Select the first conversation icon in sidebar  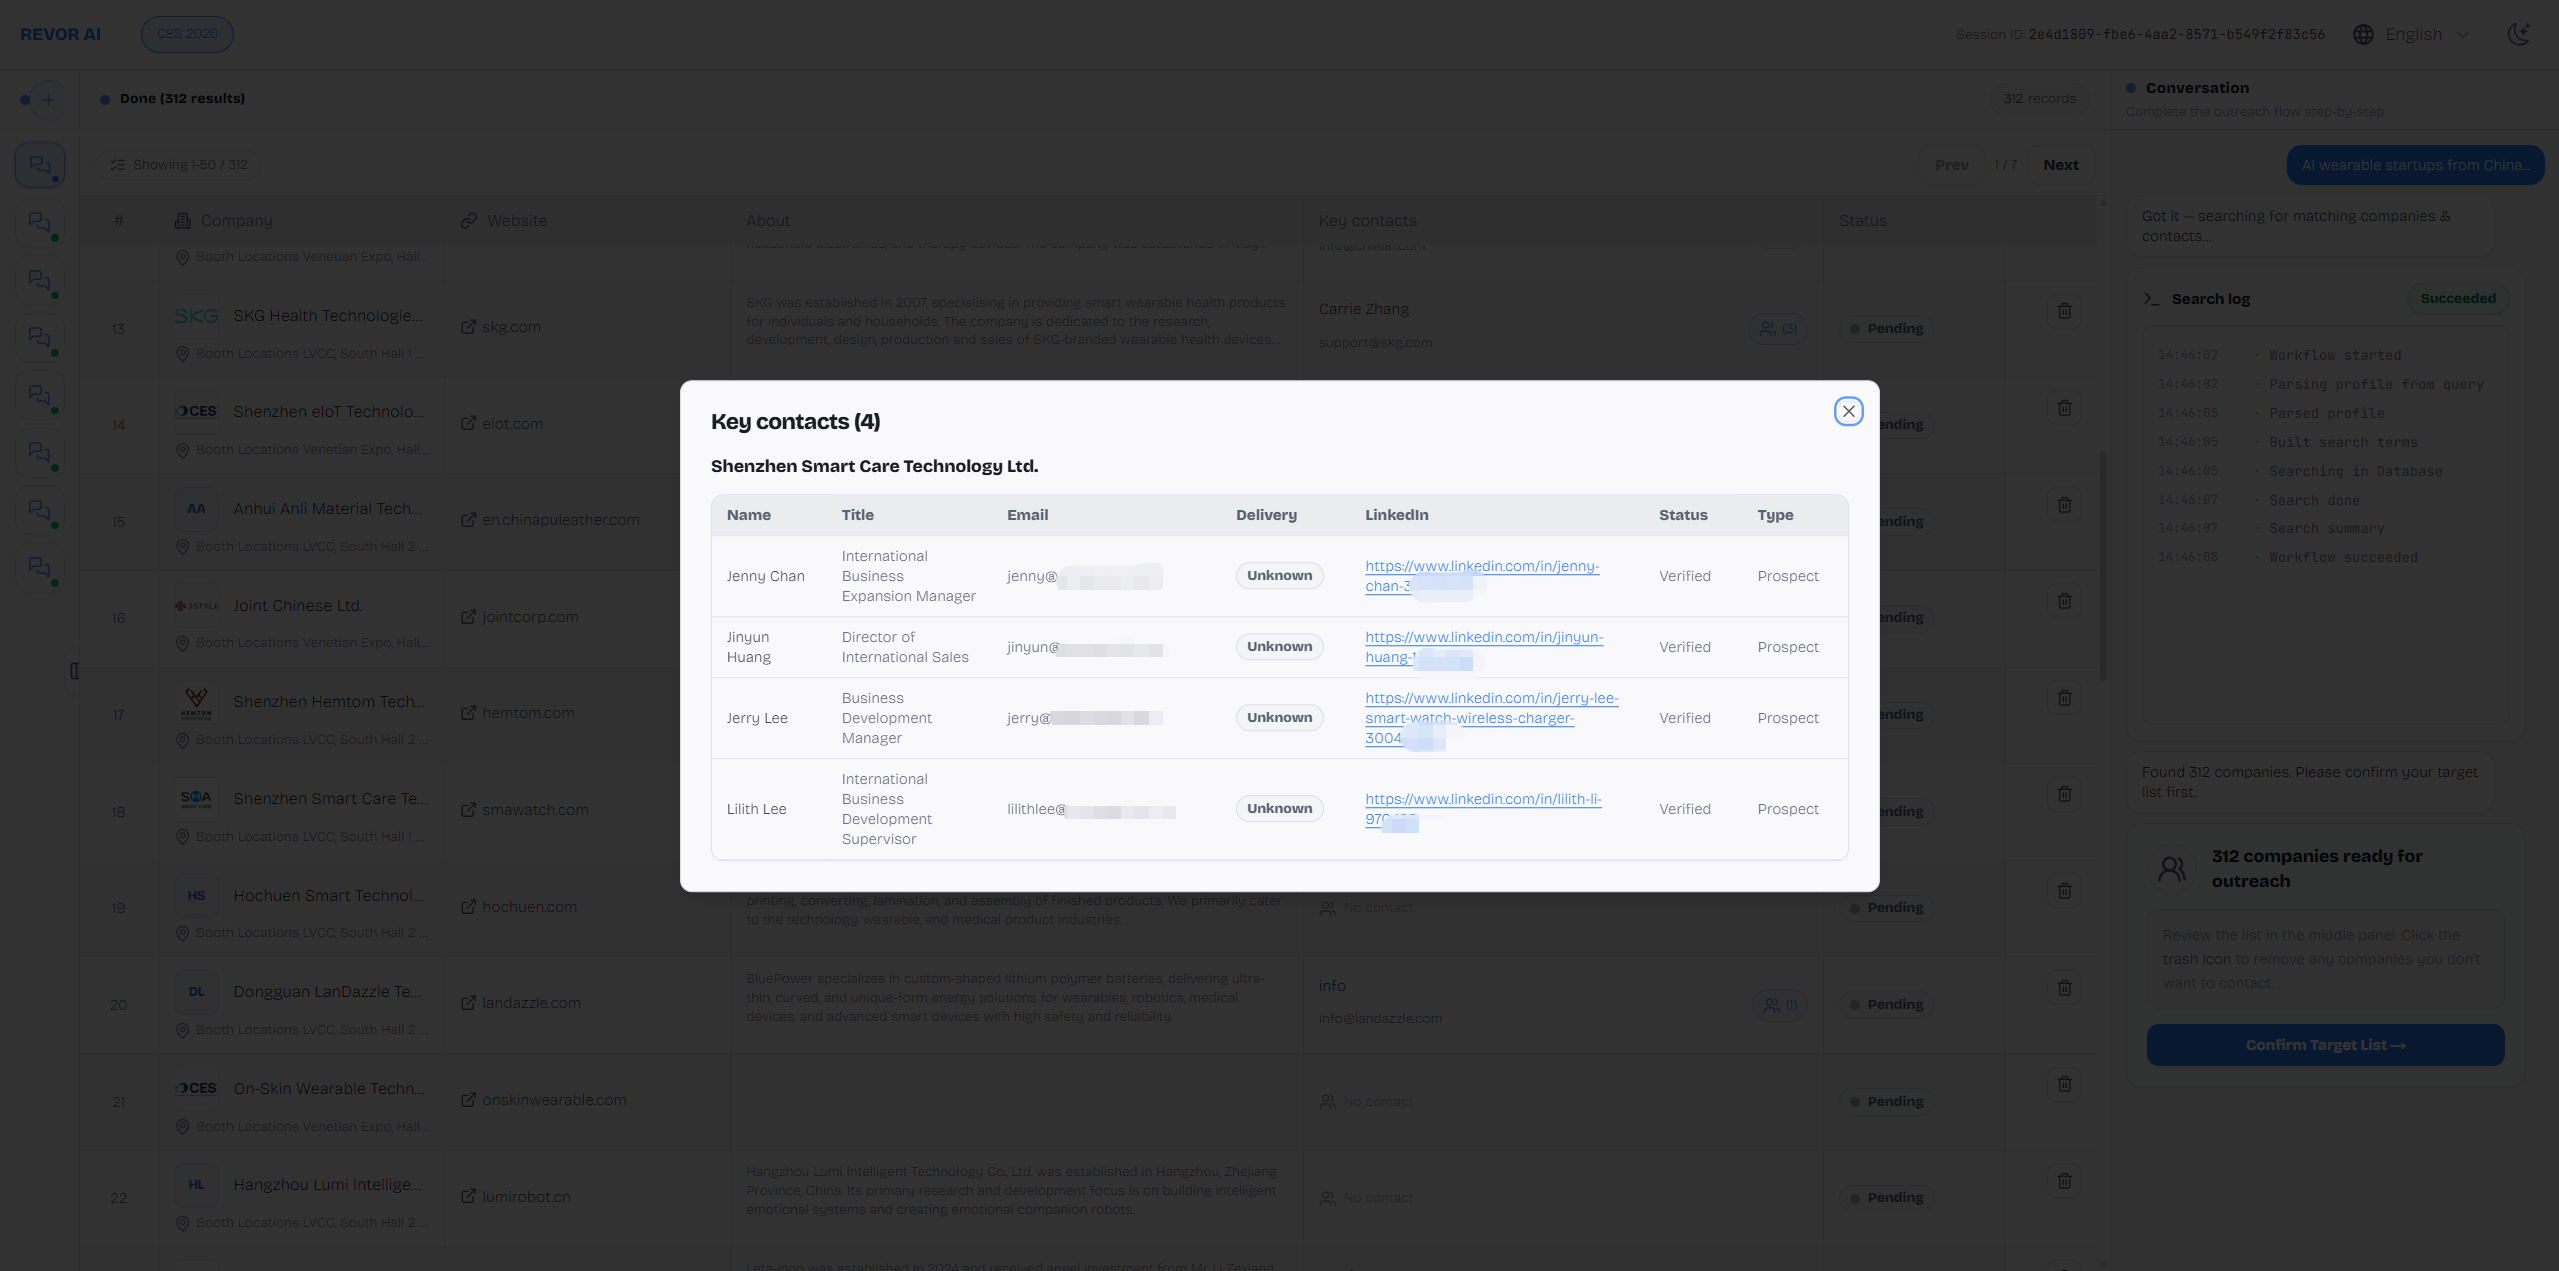tap(40, 165)
